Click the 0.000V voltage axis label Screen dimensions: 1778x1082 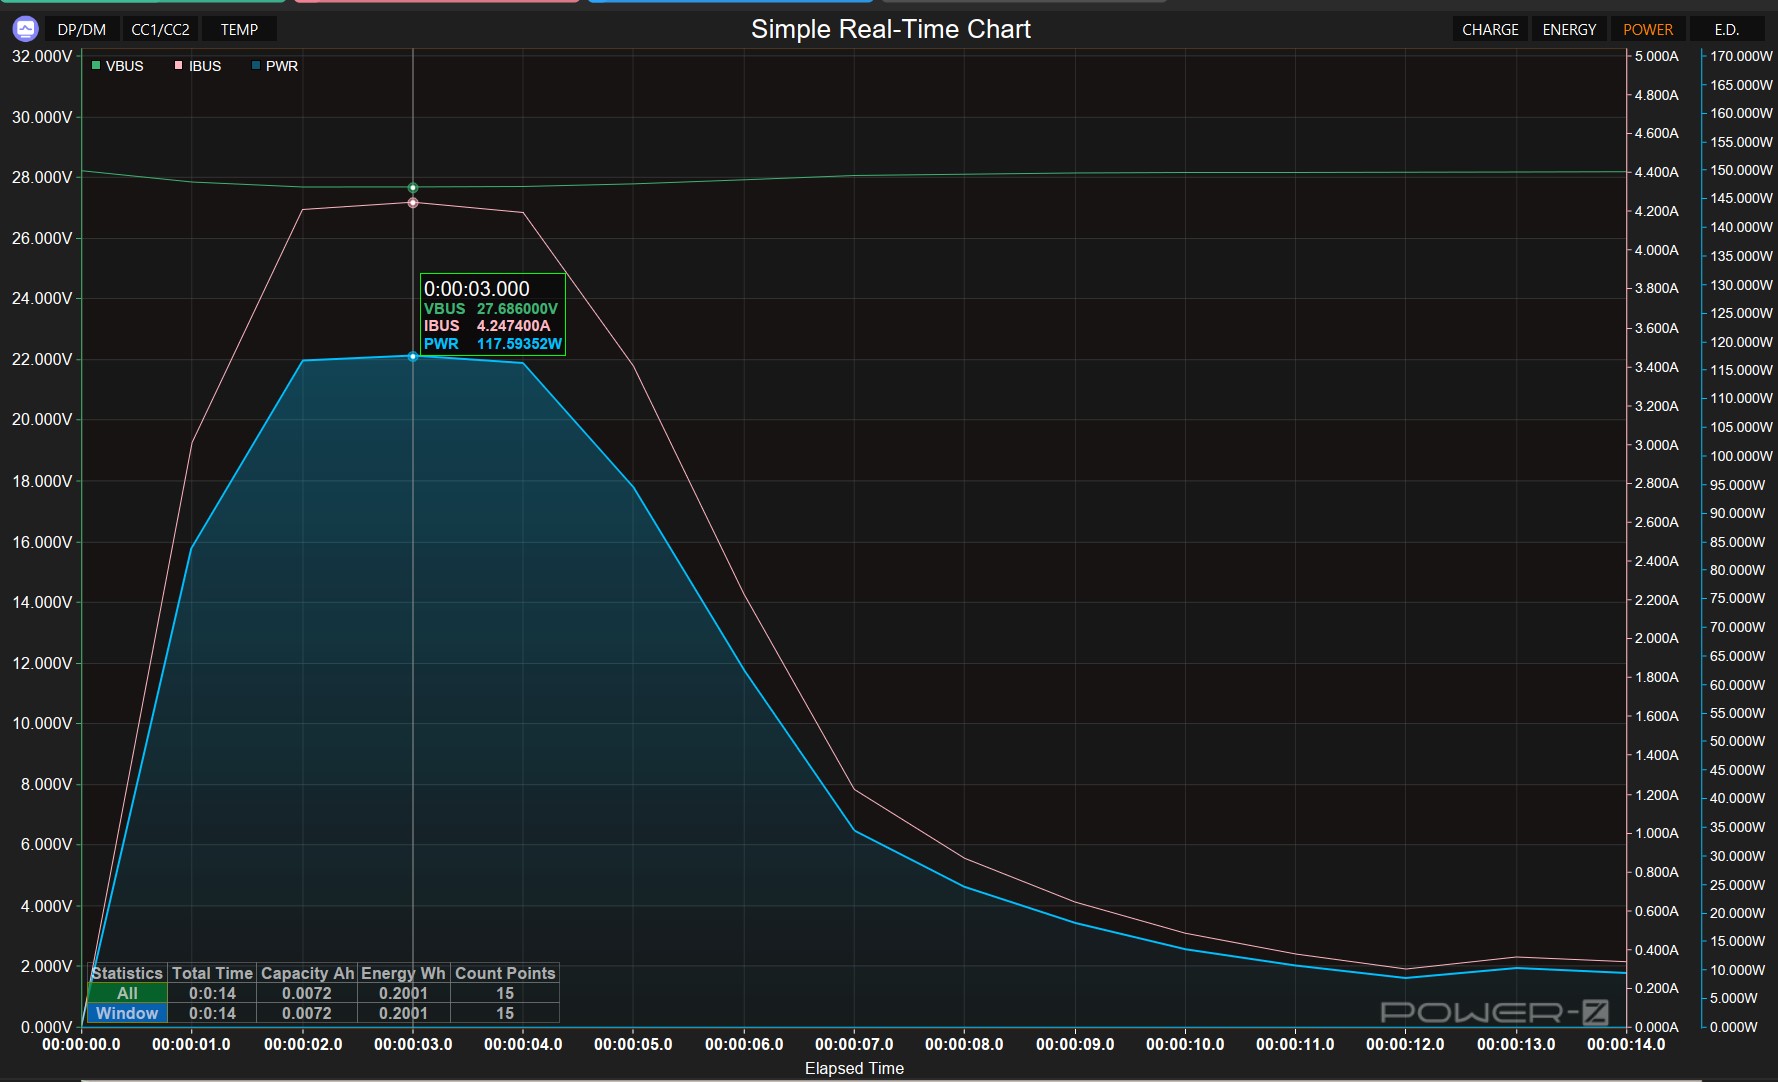(46, 1027)
